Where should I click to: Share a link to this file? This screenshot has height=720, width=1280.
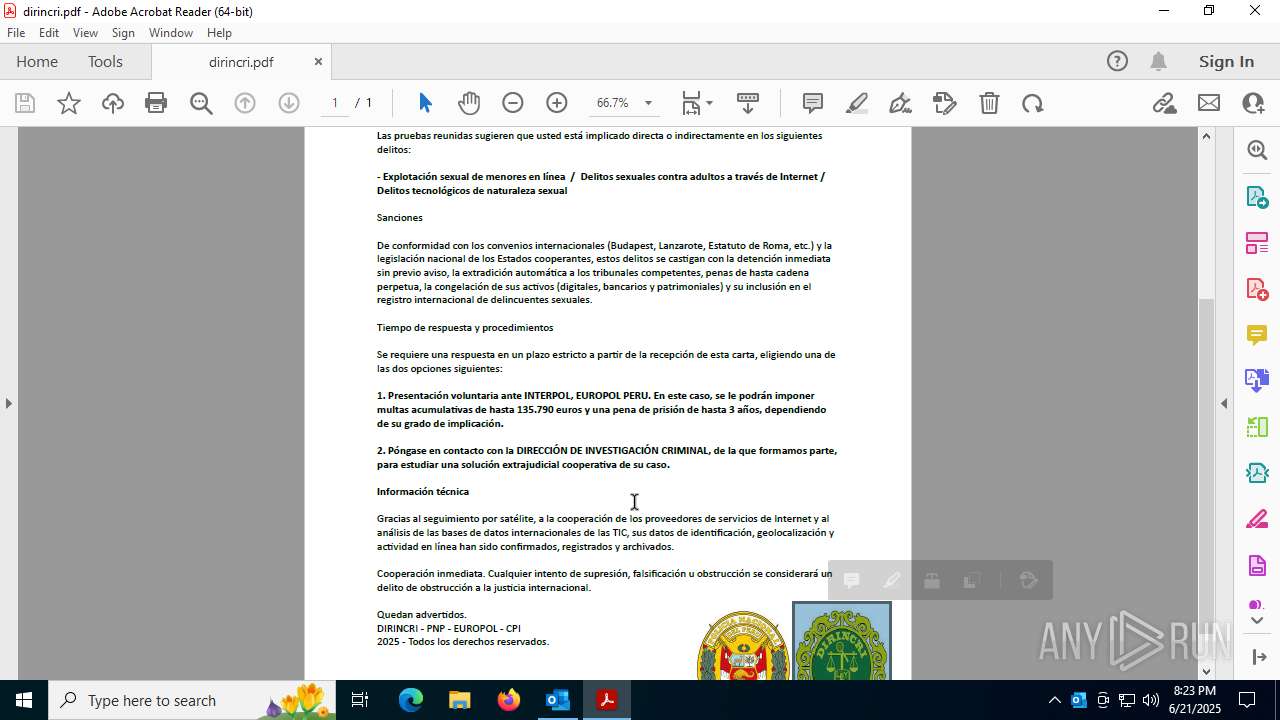point(1164,103)
